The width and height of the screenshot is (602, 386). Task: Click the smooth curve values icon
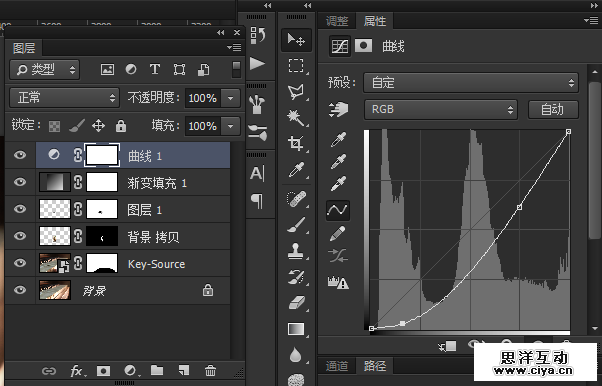pyautogui.click(x=338, y=255)
